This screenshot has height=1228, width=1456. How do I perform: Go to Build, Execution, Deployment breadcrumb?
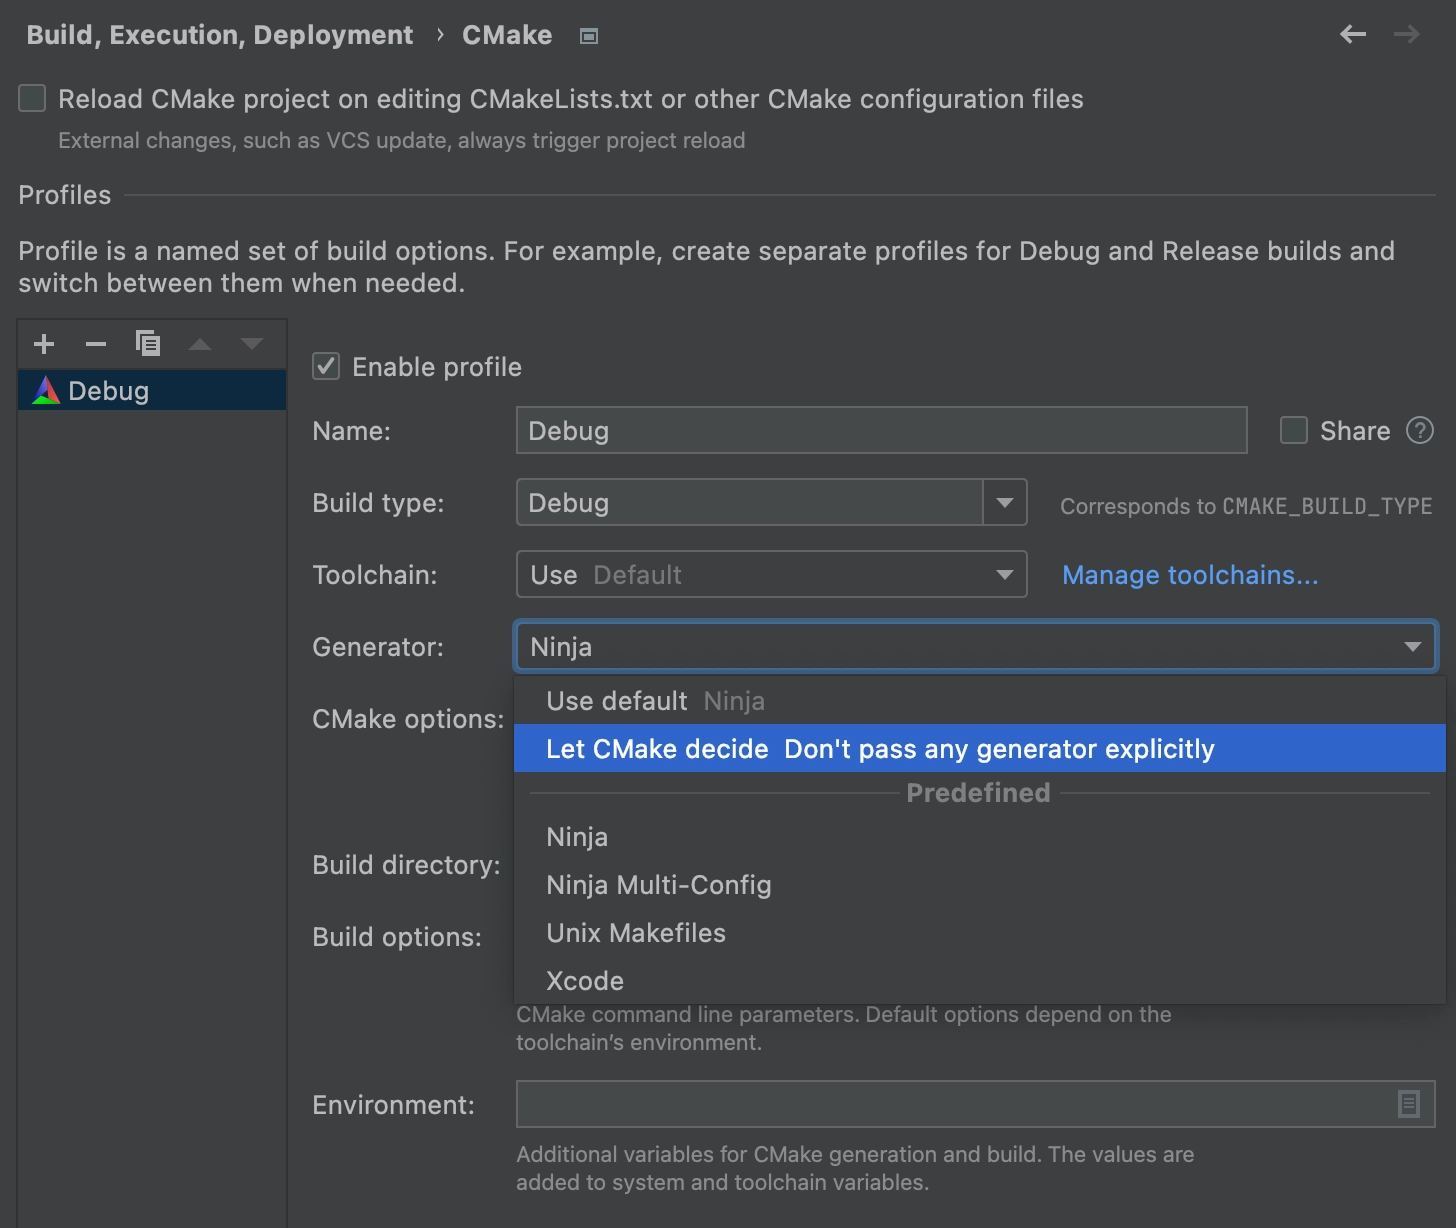pyautogui.click(x=219, y=35)
